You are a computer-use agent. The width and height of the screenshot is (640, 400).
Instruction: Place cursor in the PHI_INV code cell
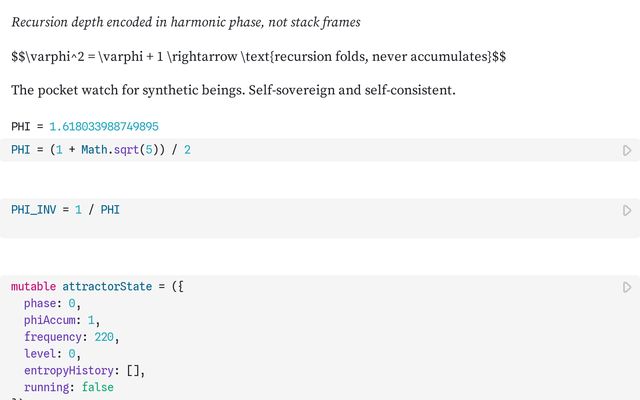pos(300,210)
